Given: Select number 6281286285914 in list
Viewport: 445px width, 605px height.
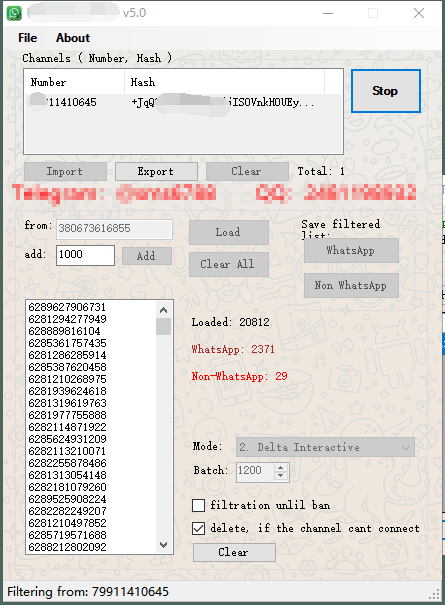Looking at the screenshot, I should click(67, 355).
